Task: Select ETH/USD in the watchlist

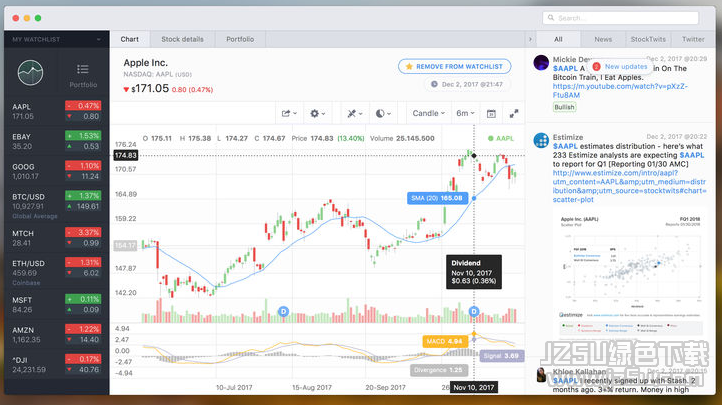Action: click(x=57, y=272)
